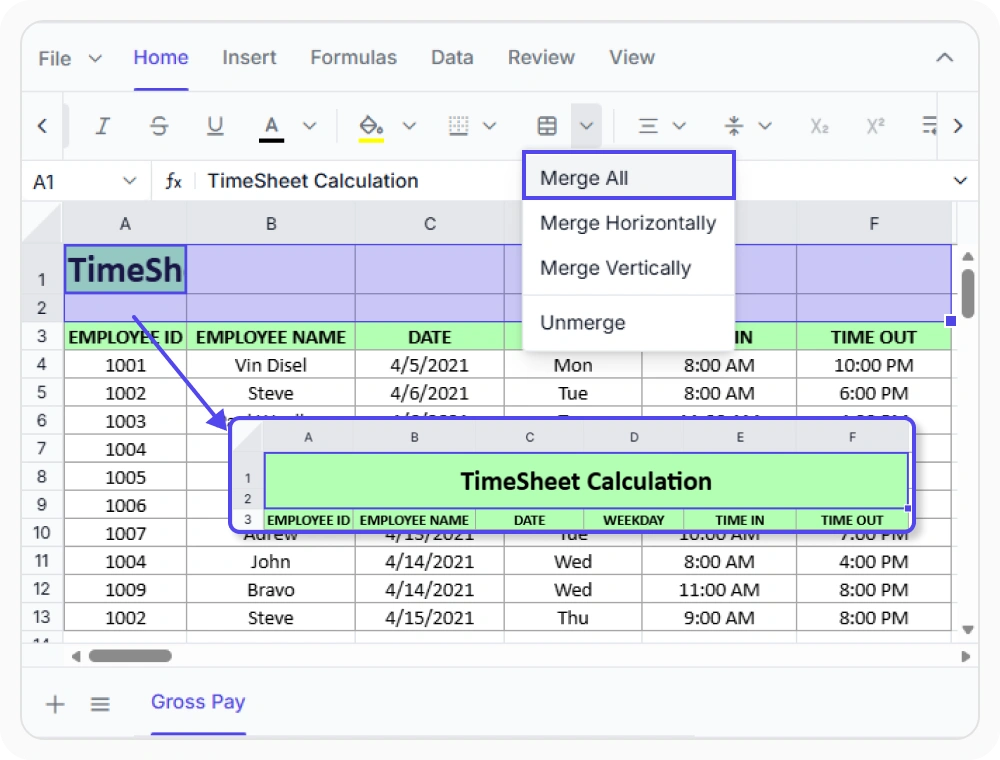The image size is (1000, 760).
Task: Select the row 11 header
Action: tap(42, 561)
